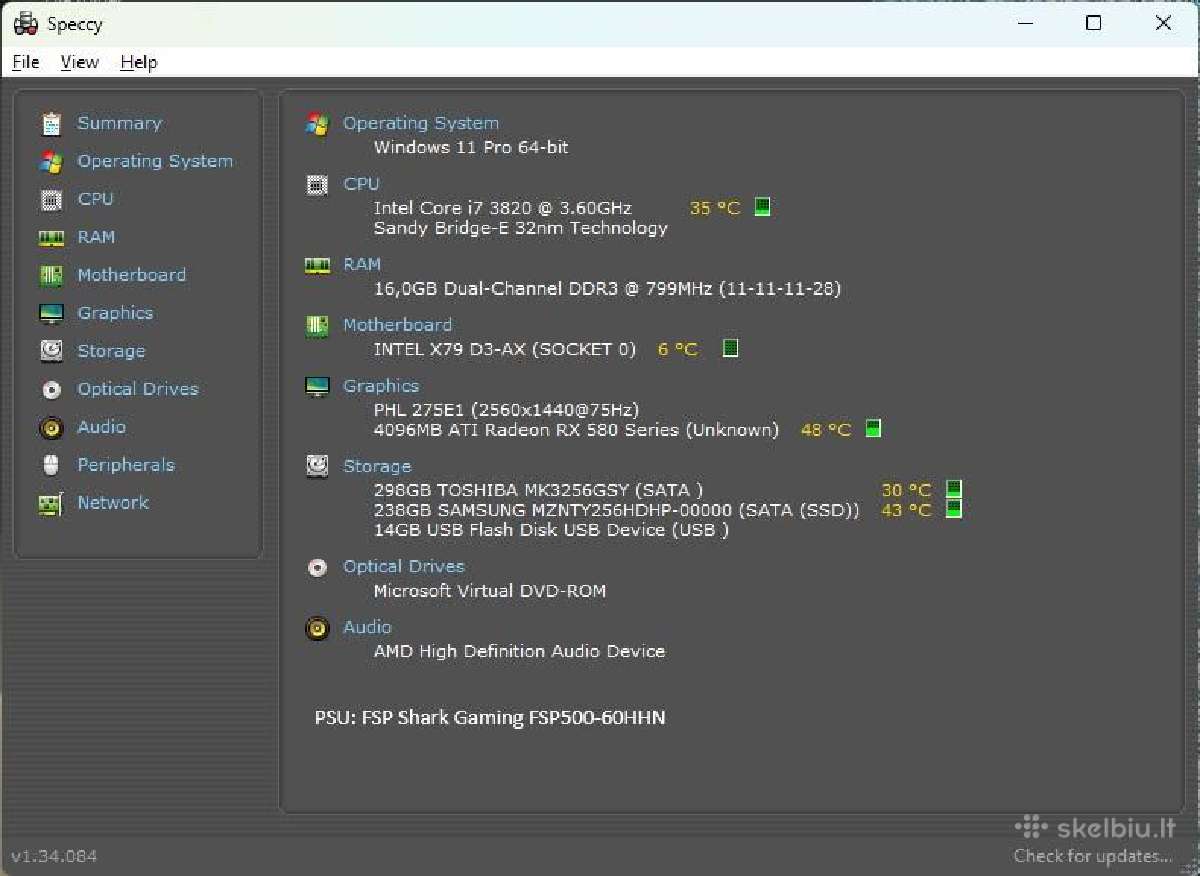Image resolution: width=1200 pixels, height=876 pixels.
Task: Click the Storage hard drive sidebar icon
Action: click(x=51, y=351)
